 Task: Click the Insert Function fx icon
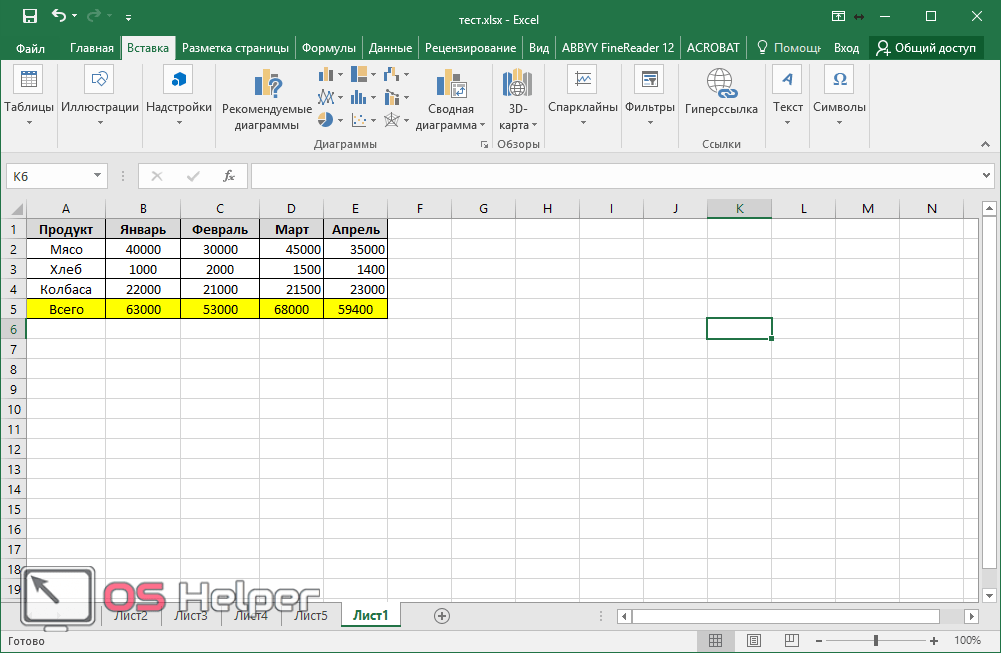point(228,176)
